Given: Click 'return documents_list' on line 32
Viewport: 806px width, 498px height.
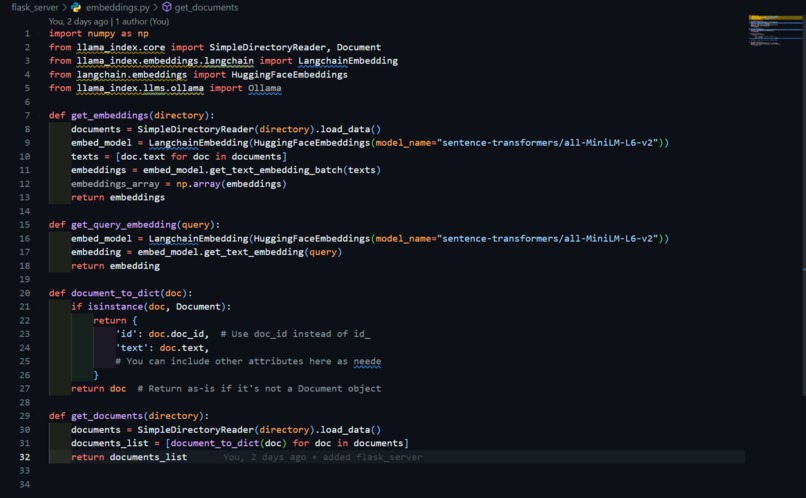Looking at the screenshot, I should (129, 457).
